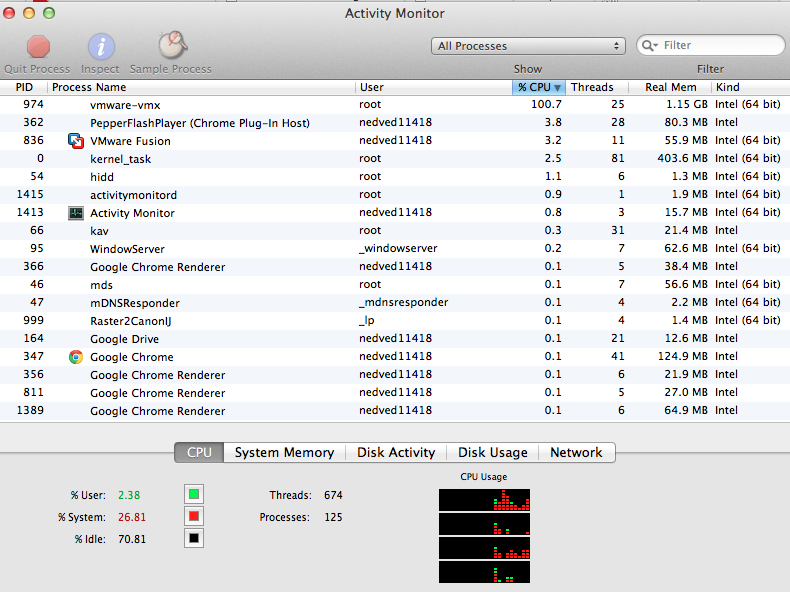
Task: Click the Sample Process icon
Action: tap(172, 45)
